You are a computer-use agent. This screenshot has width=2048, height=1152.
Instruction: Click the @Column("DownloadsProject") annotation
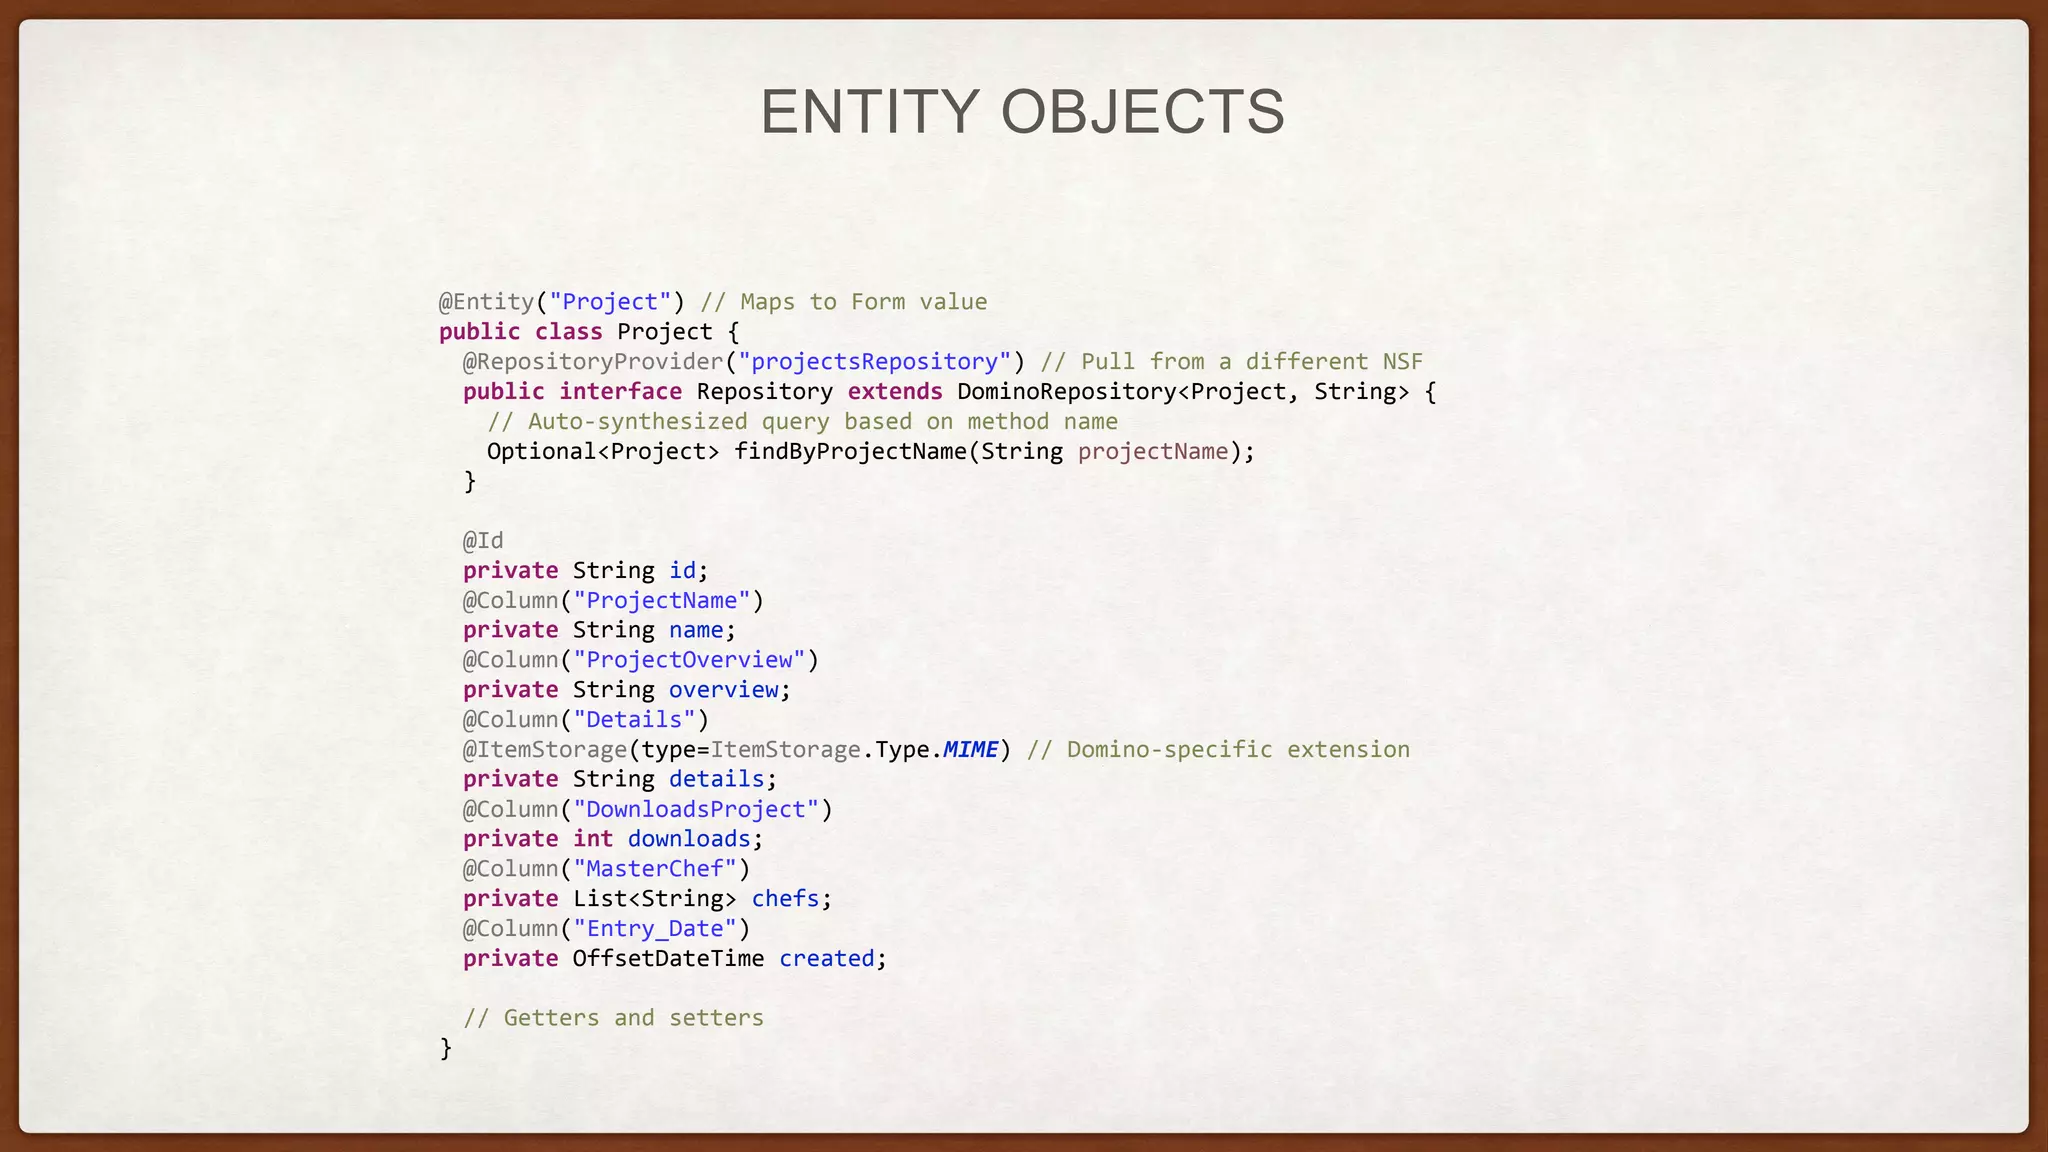648,809
